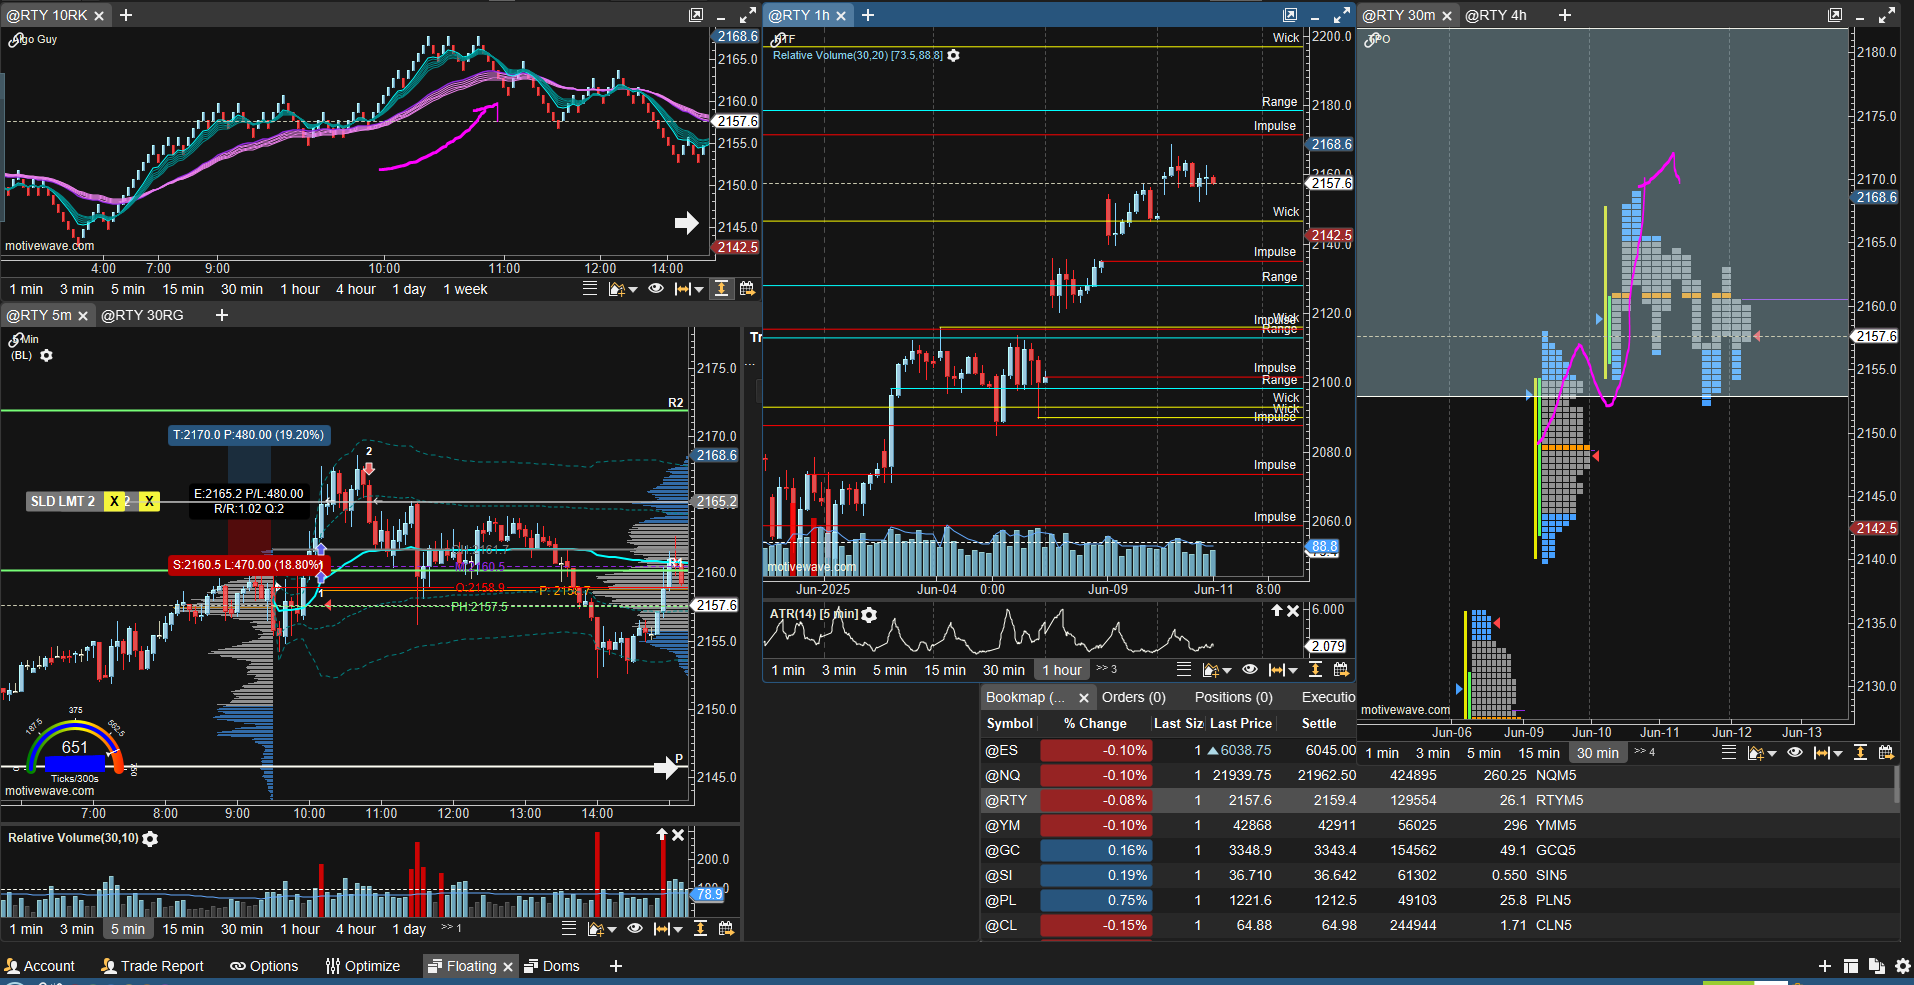1914x985 pixels.
Task: Open the lines menu icon in 30m chart toolbar
Action: (1729, 753)
